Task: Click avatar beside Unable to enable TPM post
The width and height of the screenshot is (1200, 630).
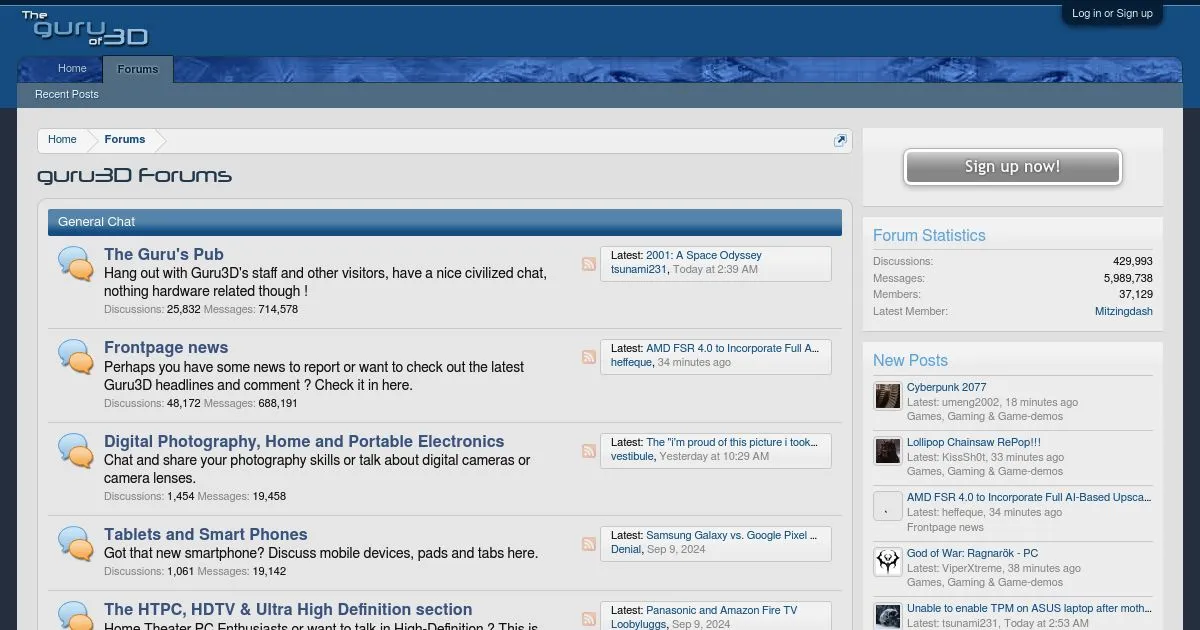Action: click(888, 616)
